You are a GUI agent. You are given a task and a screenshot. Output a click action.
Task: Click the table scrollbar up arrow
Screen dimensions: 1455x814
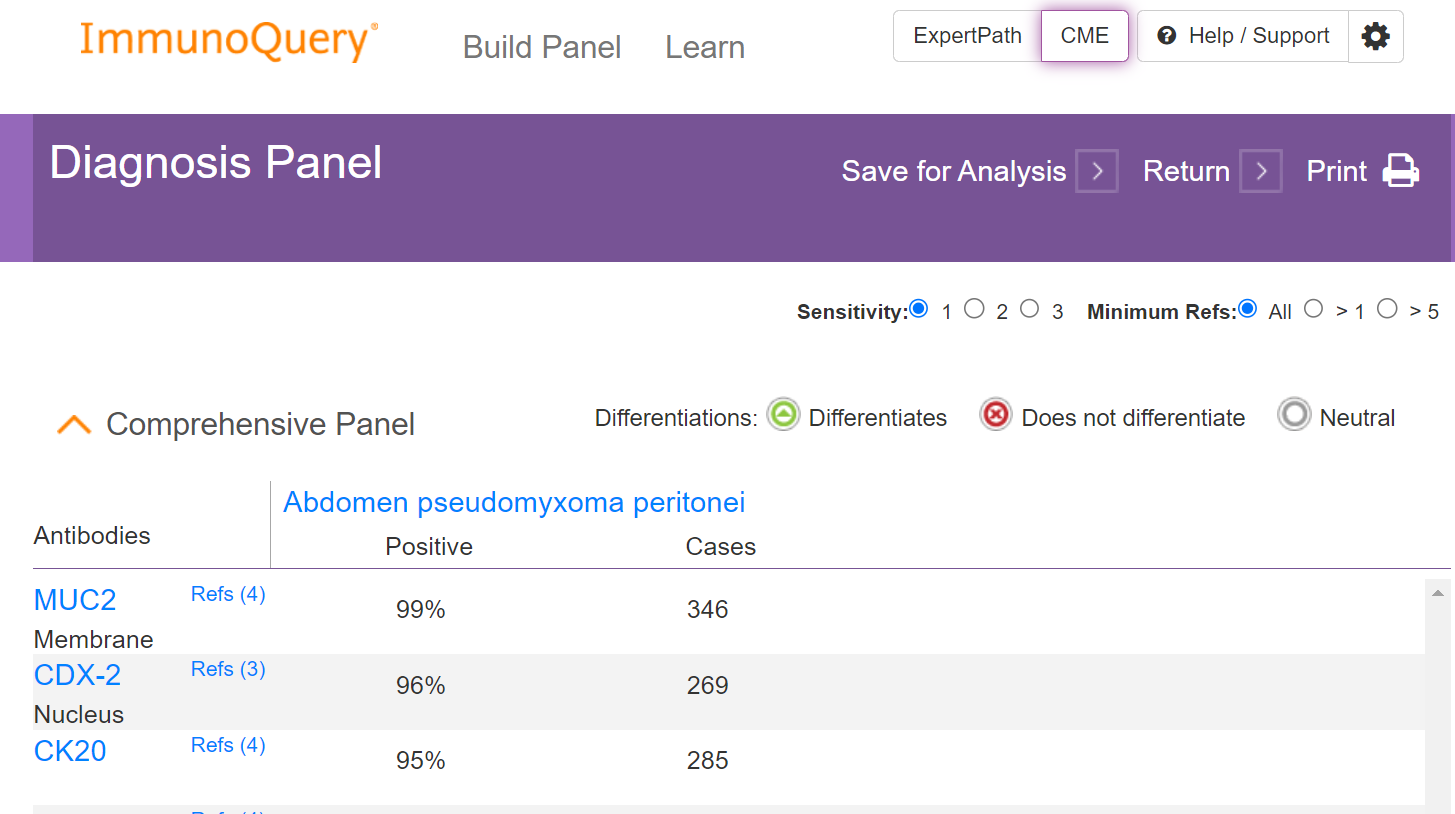(1437, 593)
